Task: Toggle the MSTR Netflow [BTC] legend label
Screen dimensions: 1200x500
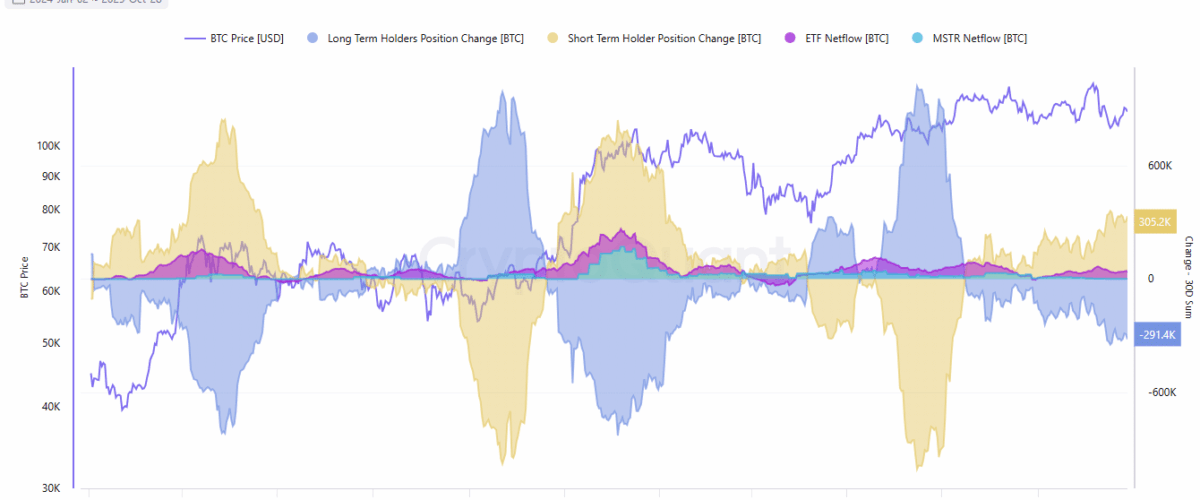Action: (979, 39)
